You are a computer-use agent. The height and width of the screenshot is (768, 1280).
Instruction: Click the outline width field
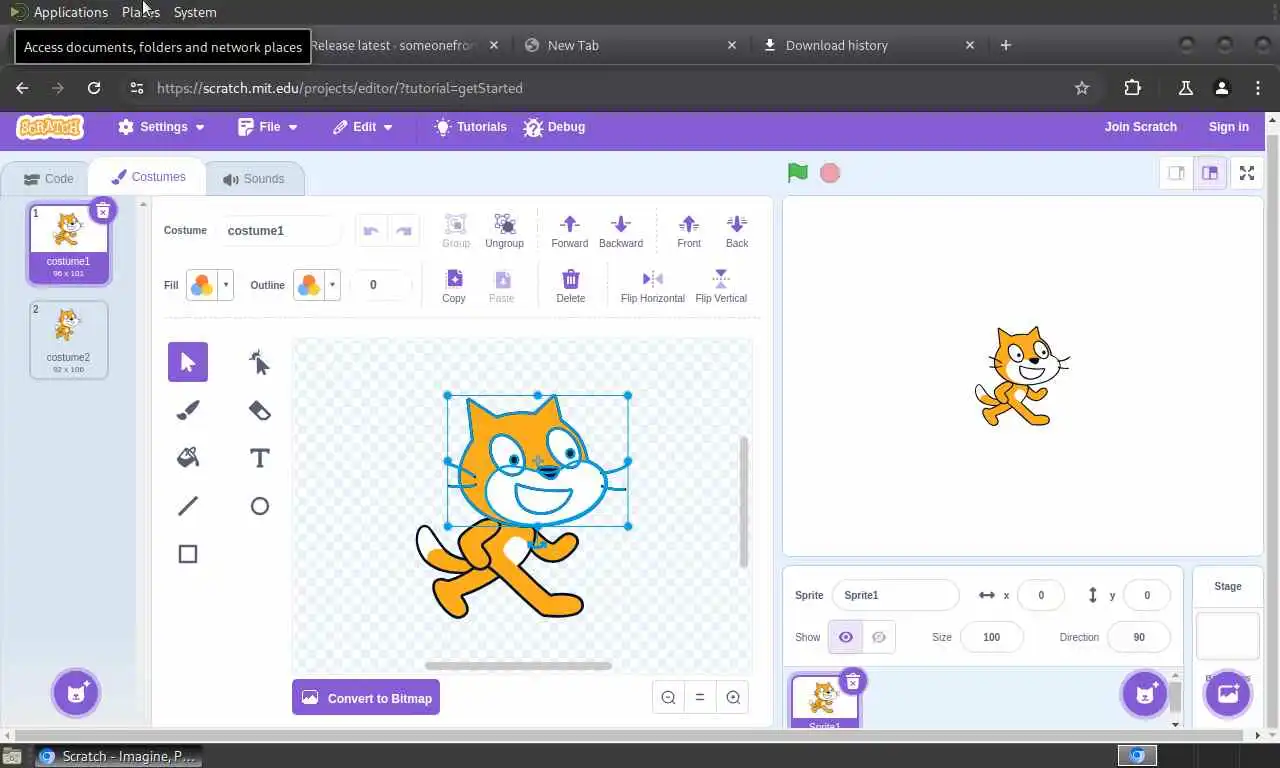click(380, 285)
